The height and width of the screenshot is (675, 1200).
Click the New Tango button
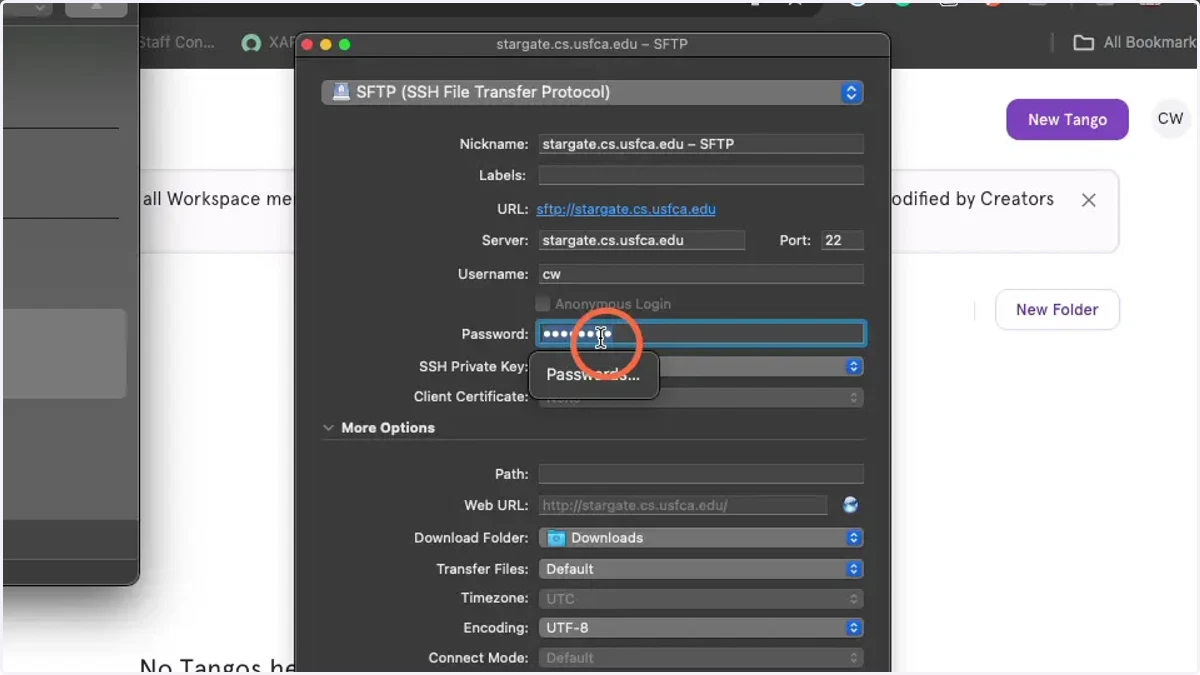1067,119
